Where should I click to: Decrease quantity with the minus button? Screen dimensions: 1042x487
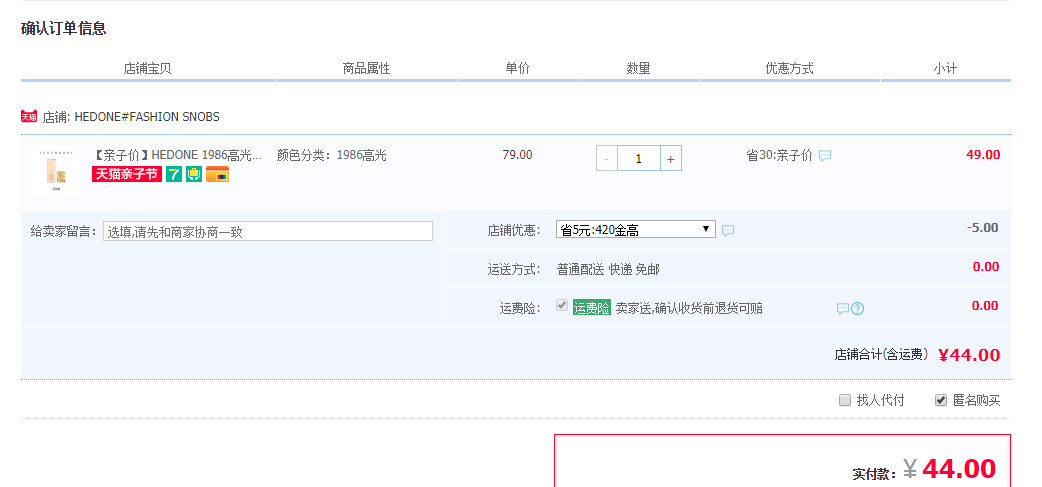pos(607,158)
